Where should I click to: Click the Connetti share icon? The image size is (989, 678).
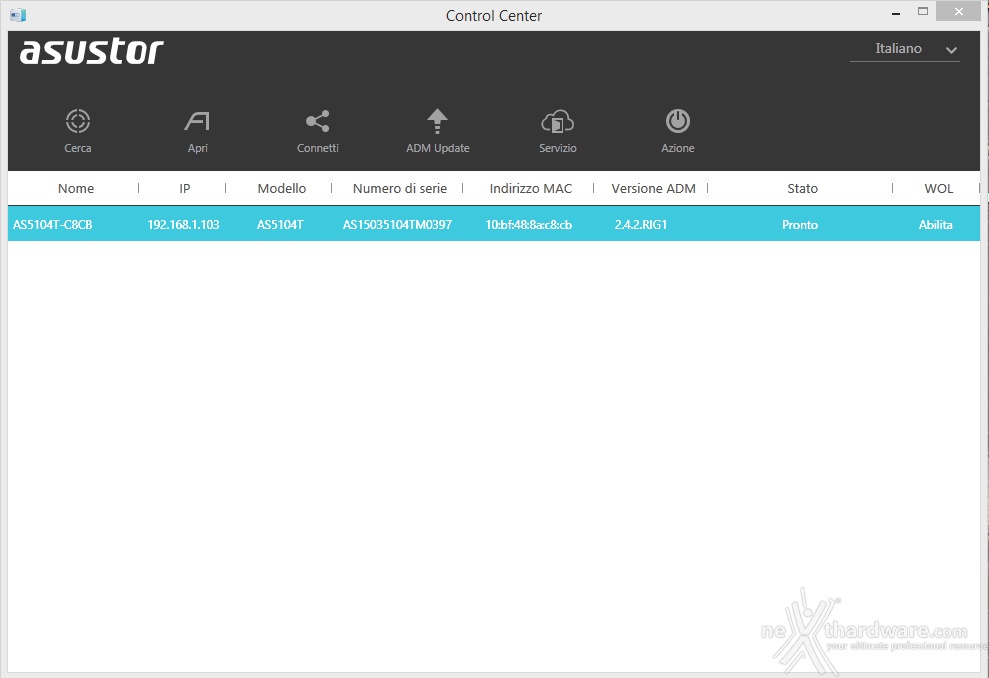[317, 121]
